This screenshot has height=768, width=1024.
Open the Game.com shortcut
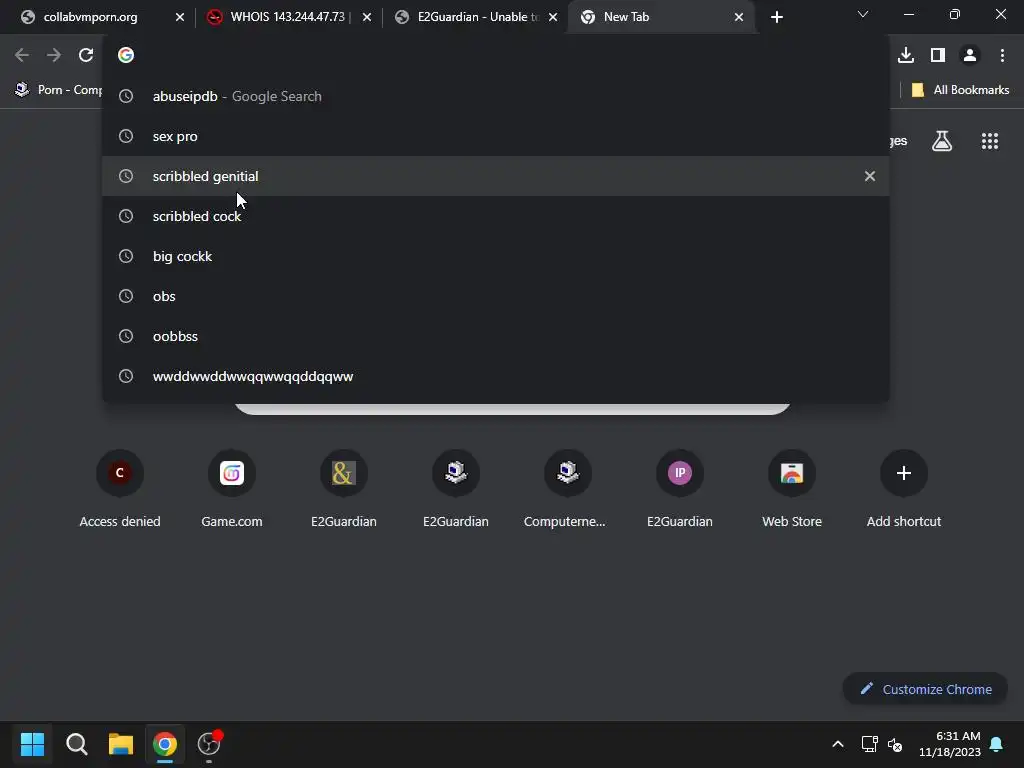coord(232,490)
